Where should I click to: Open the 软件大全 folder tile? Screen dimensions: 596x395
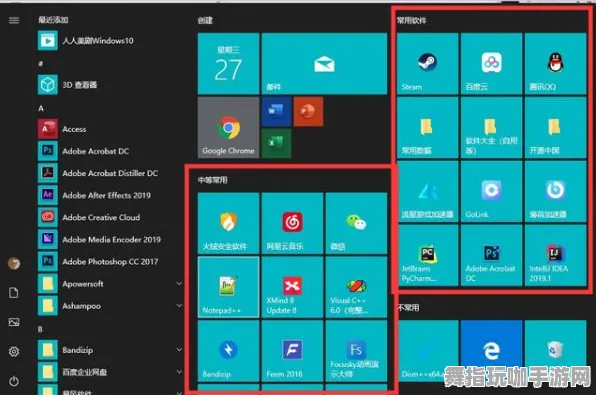491,127
